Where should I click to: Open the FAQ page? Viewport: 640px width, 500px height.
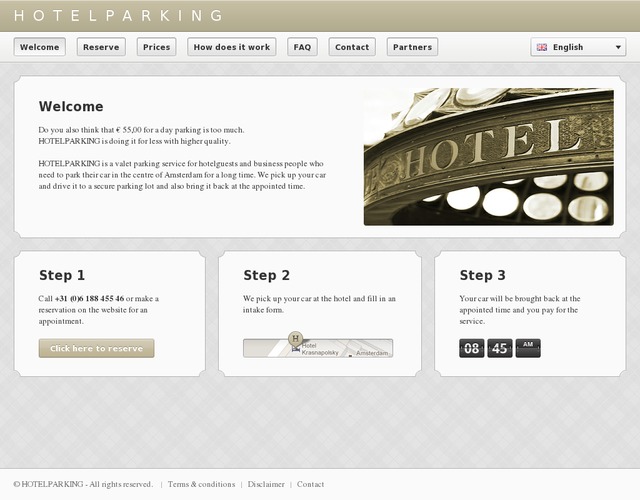[x=302, y=47]
